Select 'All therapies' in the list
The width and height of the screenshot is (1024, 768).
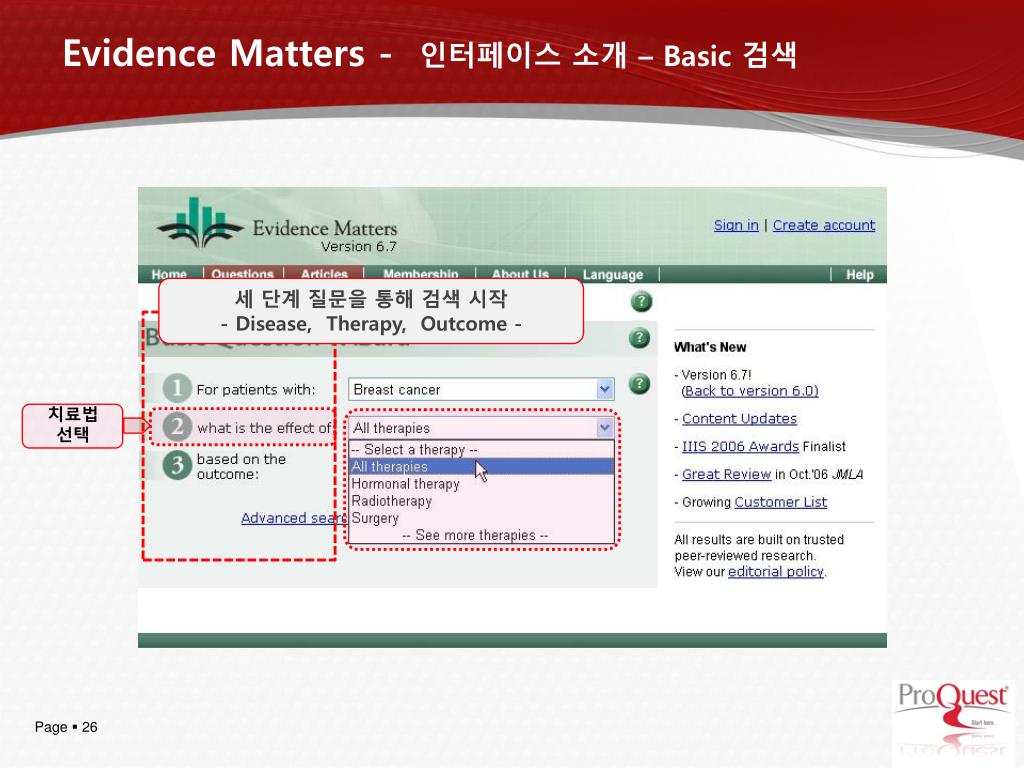click(x=481, y=466)
